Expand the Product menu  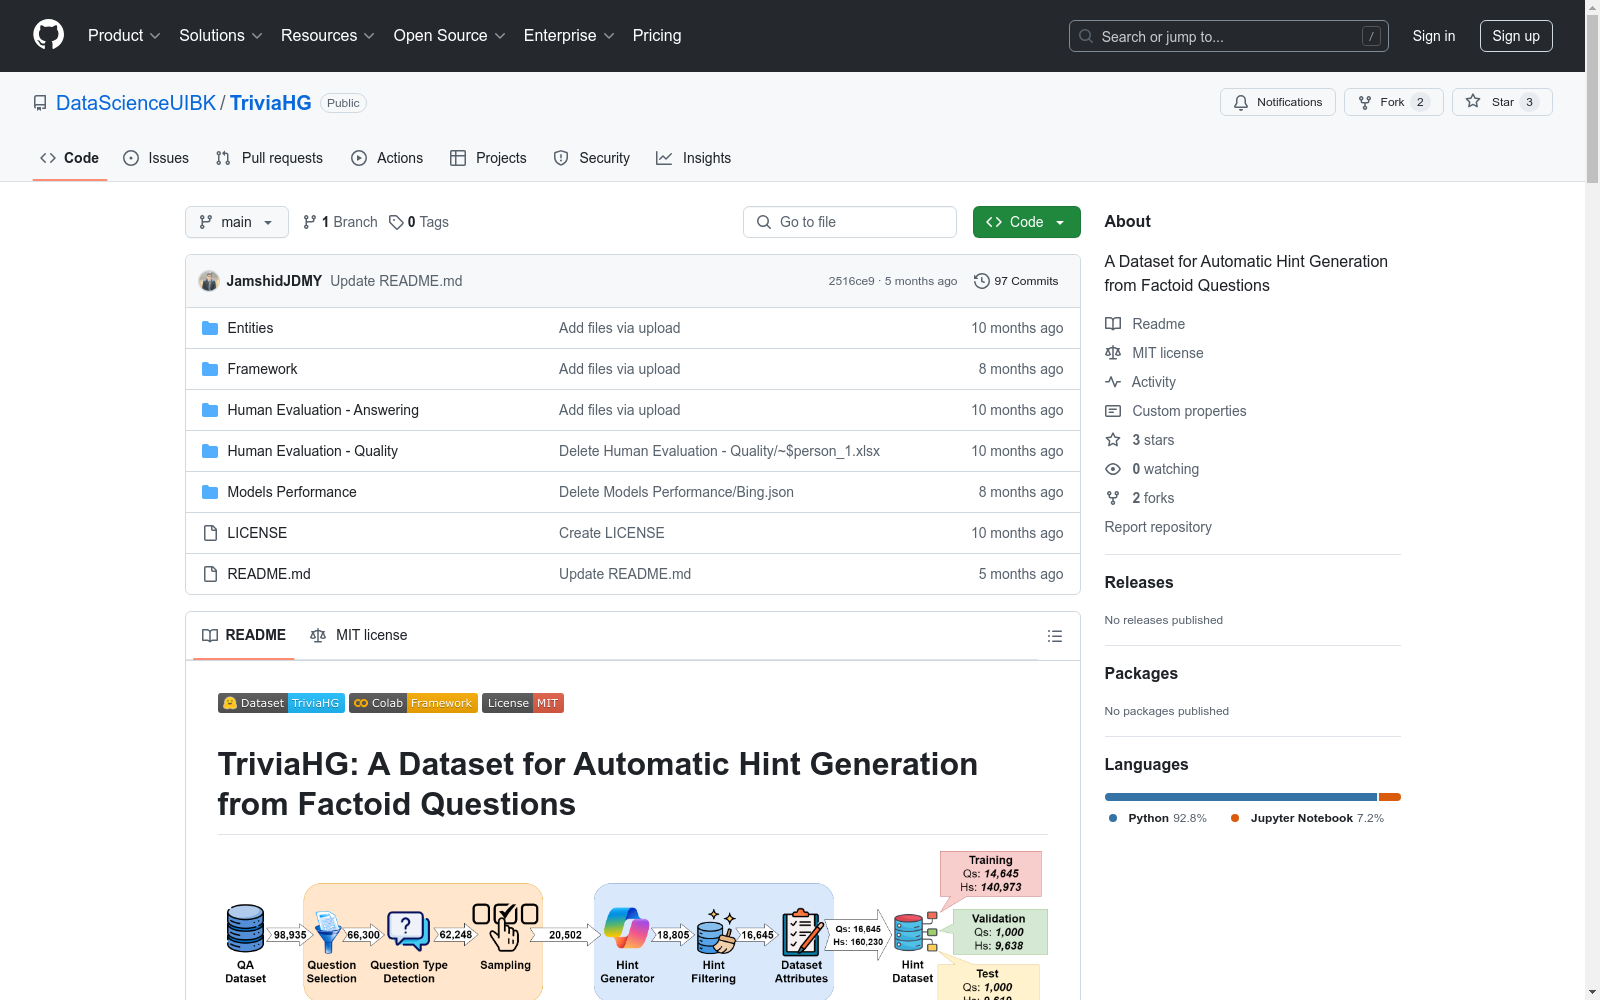[x=124, y=36]
